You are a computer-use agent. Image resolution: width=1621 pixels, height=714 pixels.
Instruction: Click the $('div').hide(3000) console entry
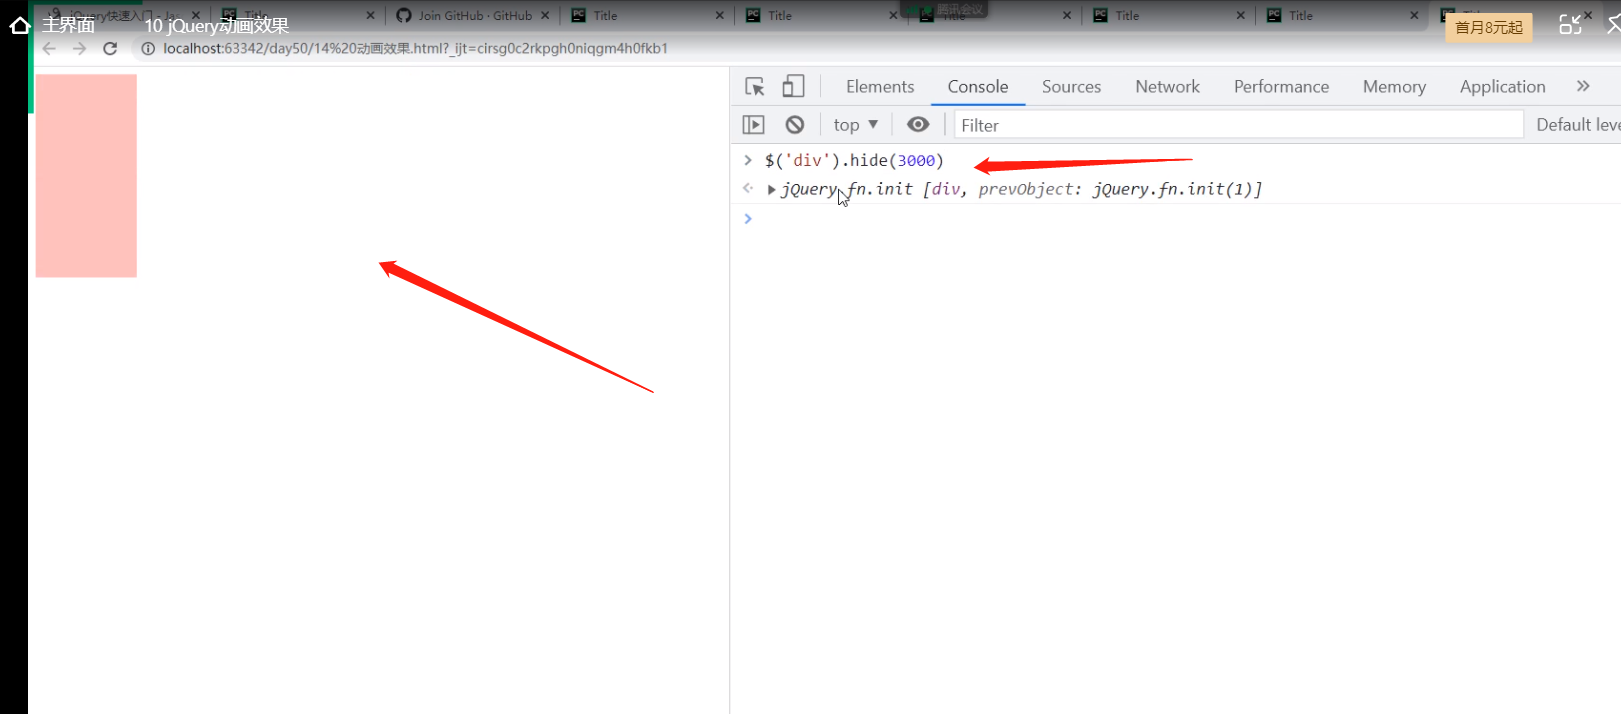(x=854, y=160)
